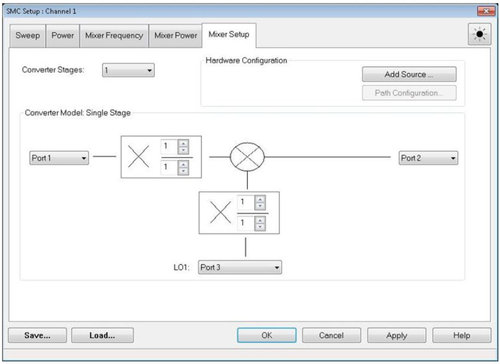Click the input multiplier denominator field
Screen dimensions: 500x364
tap(170, 167)
